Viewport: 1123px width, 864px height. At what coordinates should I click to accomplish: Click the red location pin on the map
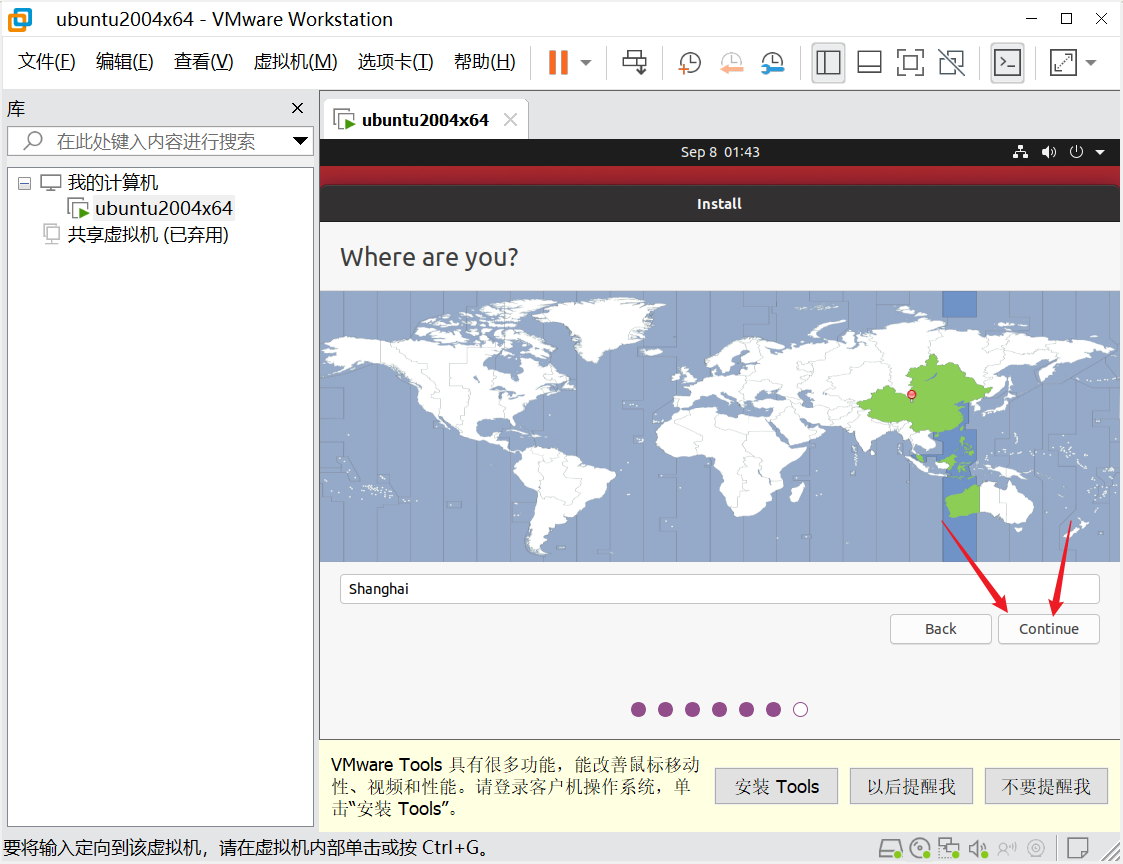[911, 394]
